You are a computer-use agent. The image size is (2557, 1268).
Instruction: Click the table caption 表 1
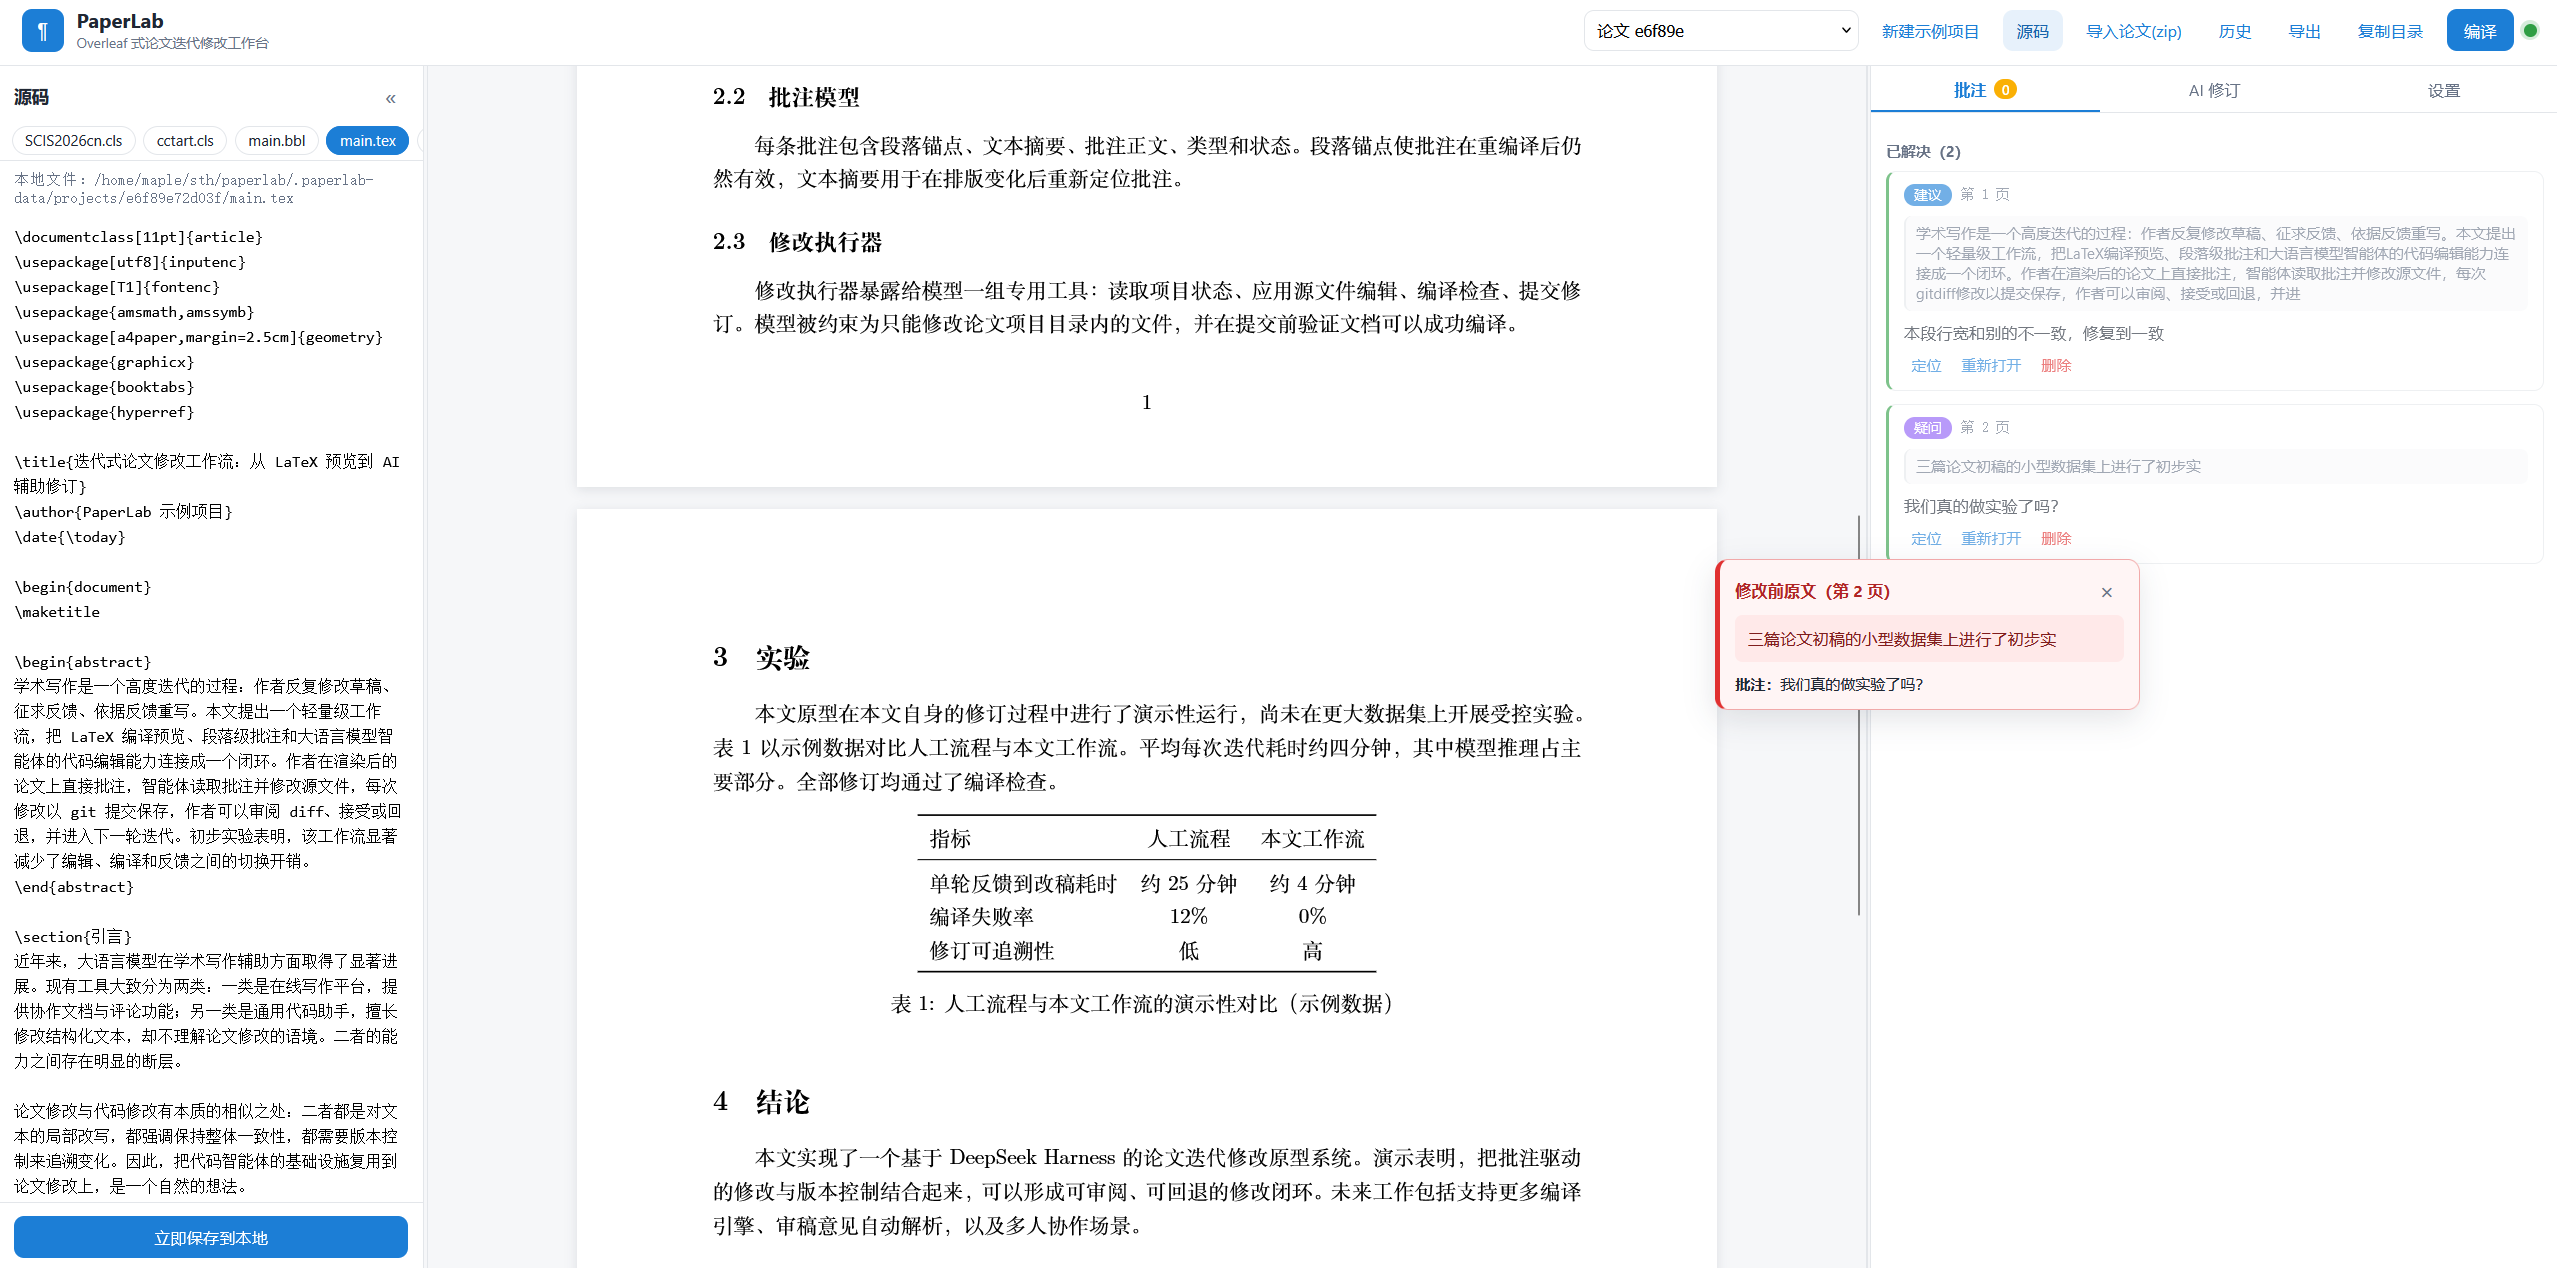[1145, 1004]
